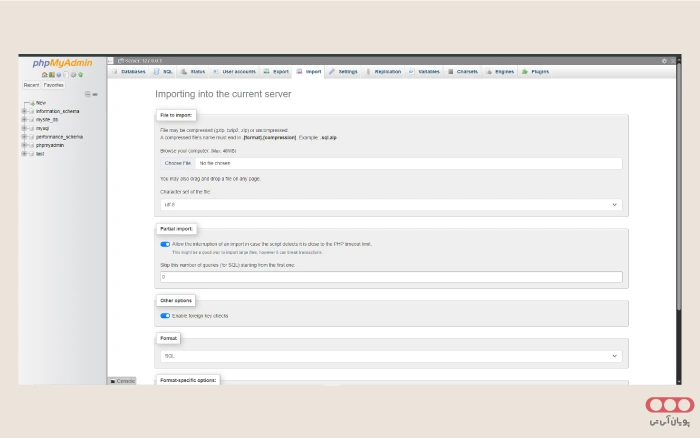Click the Server: 127.0.0.1 breadcrumb link
700x438 pixels.
click(x=140, y=61)
